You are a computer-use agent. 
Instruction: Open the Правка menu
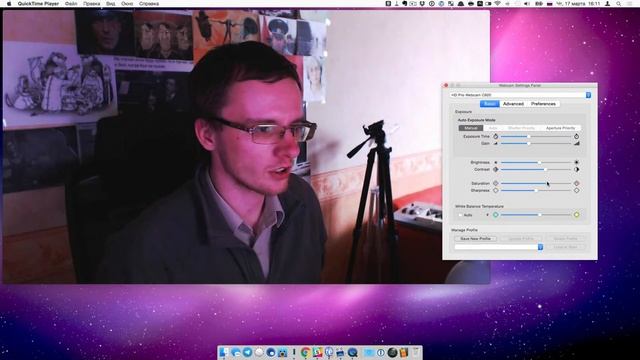pyautogui.click(x=91, y=3)
